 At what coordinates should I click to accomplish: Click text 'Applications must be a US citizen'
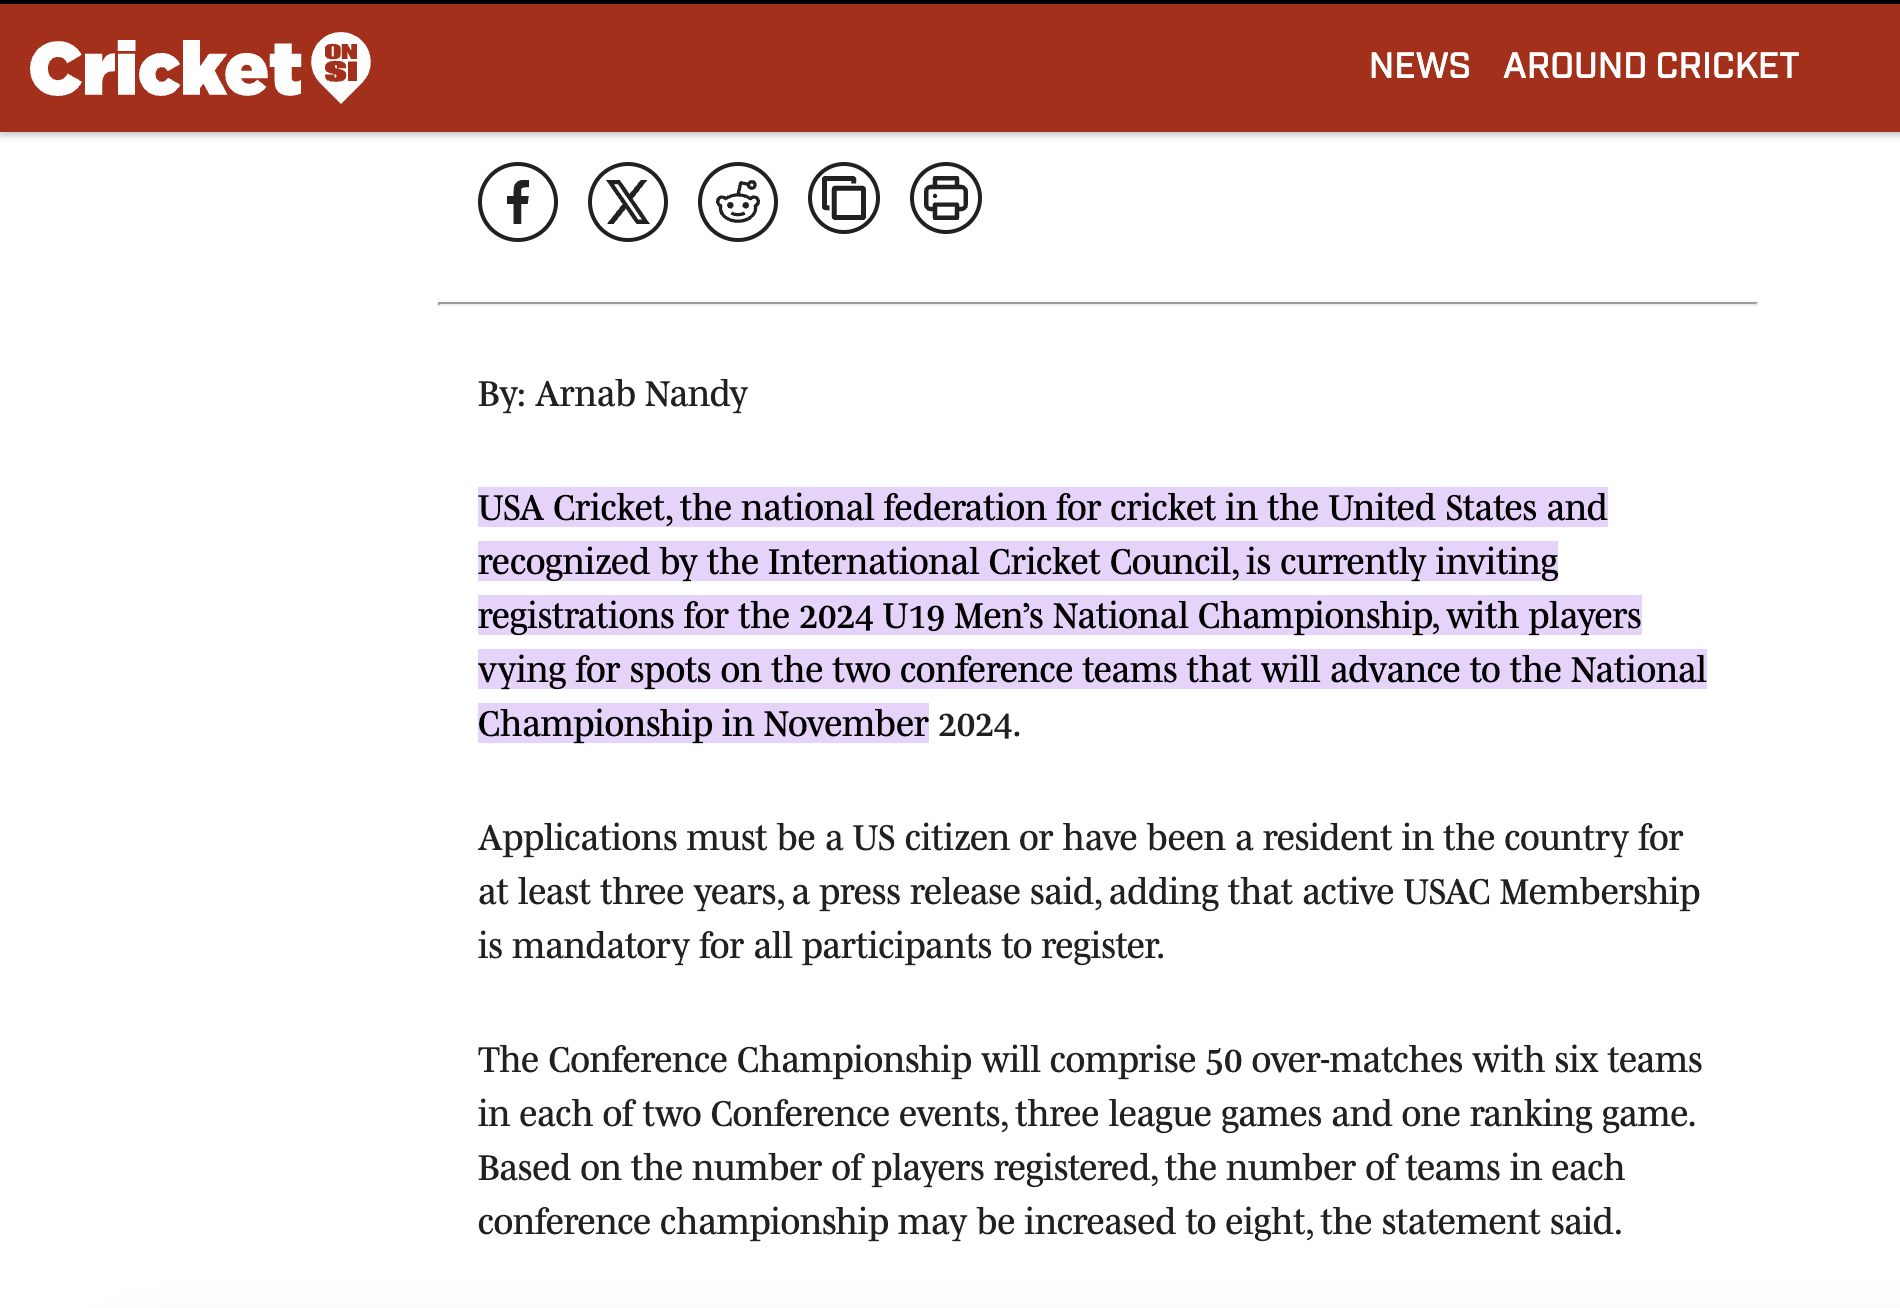pyautogui.click(x=744, y=838)
